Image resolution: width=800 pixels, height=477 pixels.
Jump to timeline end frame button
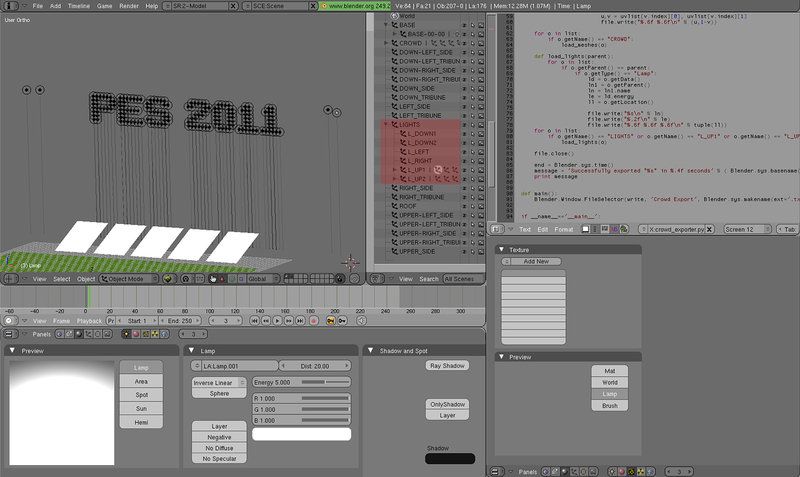pos(300,320)
